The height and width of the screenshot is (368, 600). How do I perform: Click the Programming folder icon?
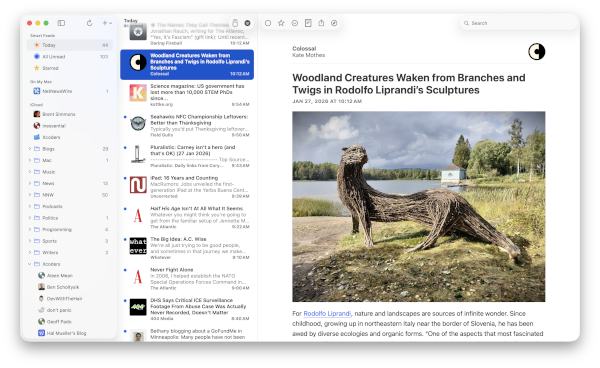(x=37, y=230)
